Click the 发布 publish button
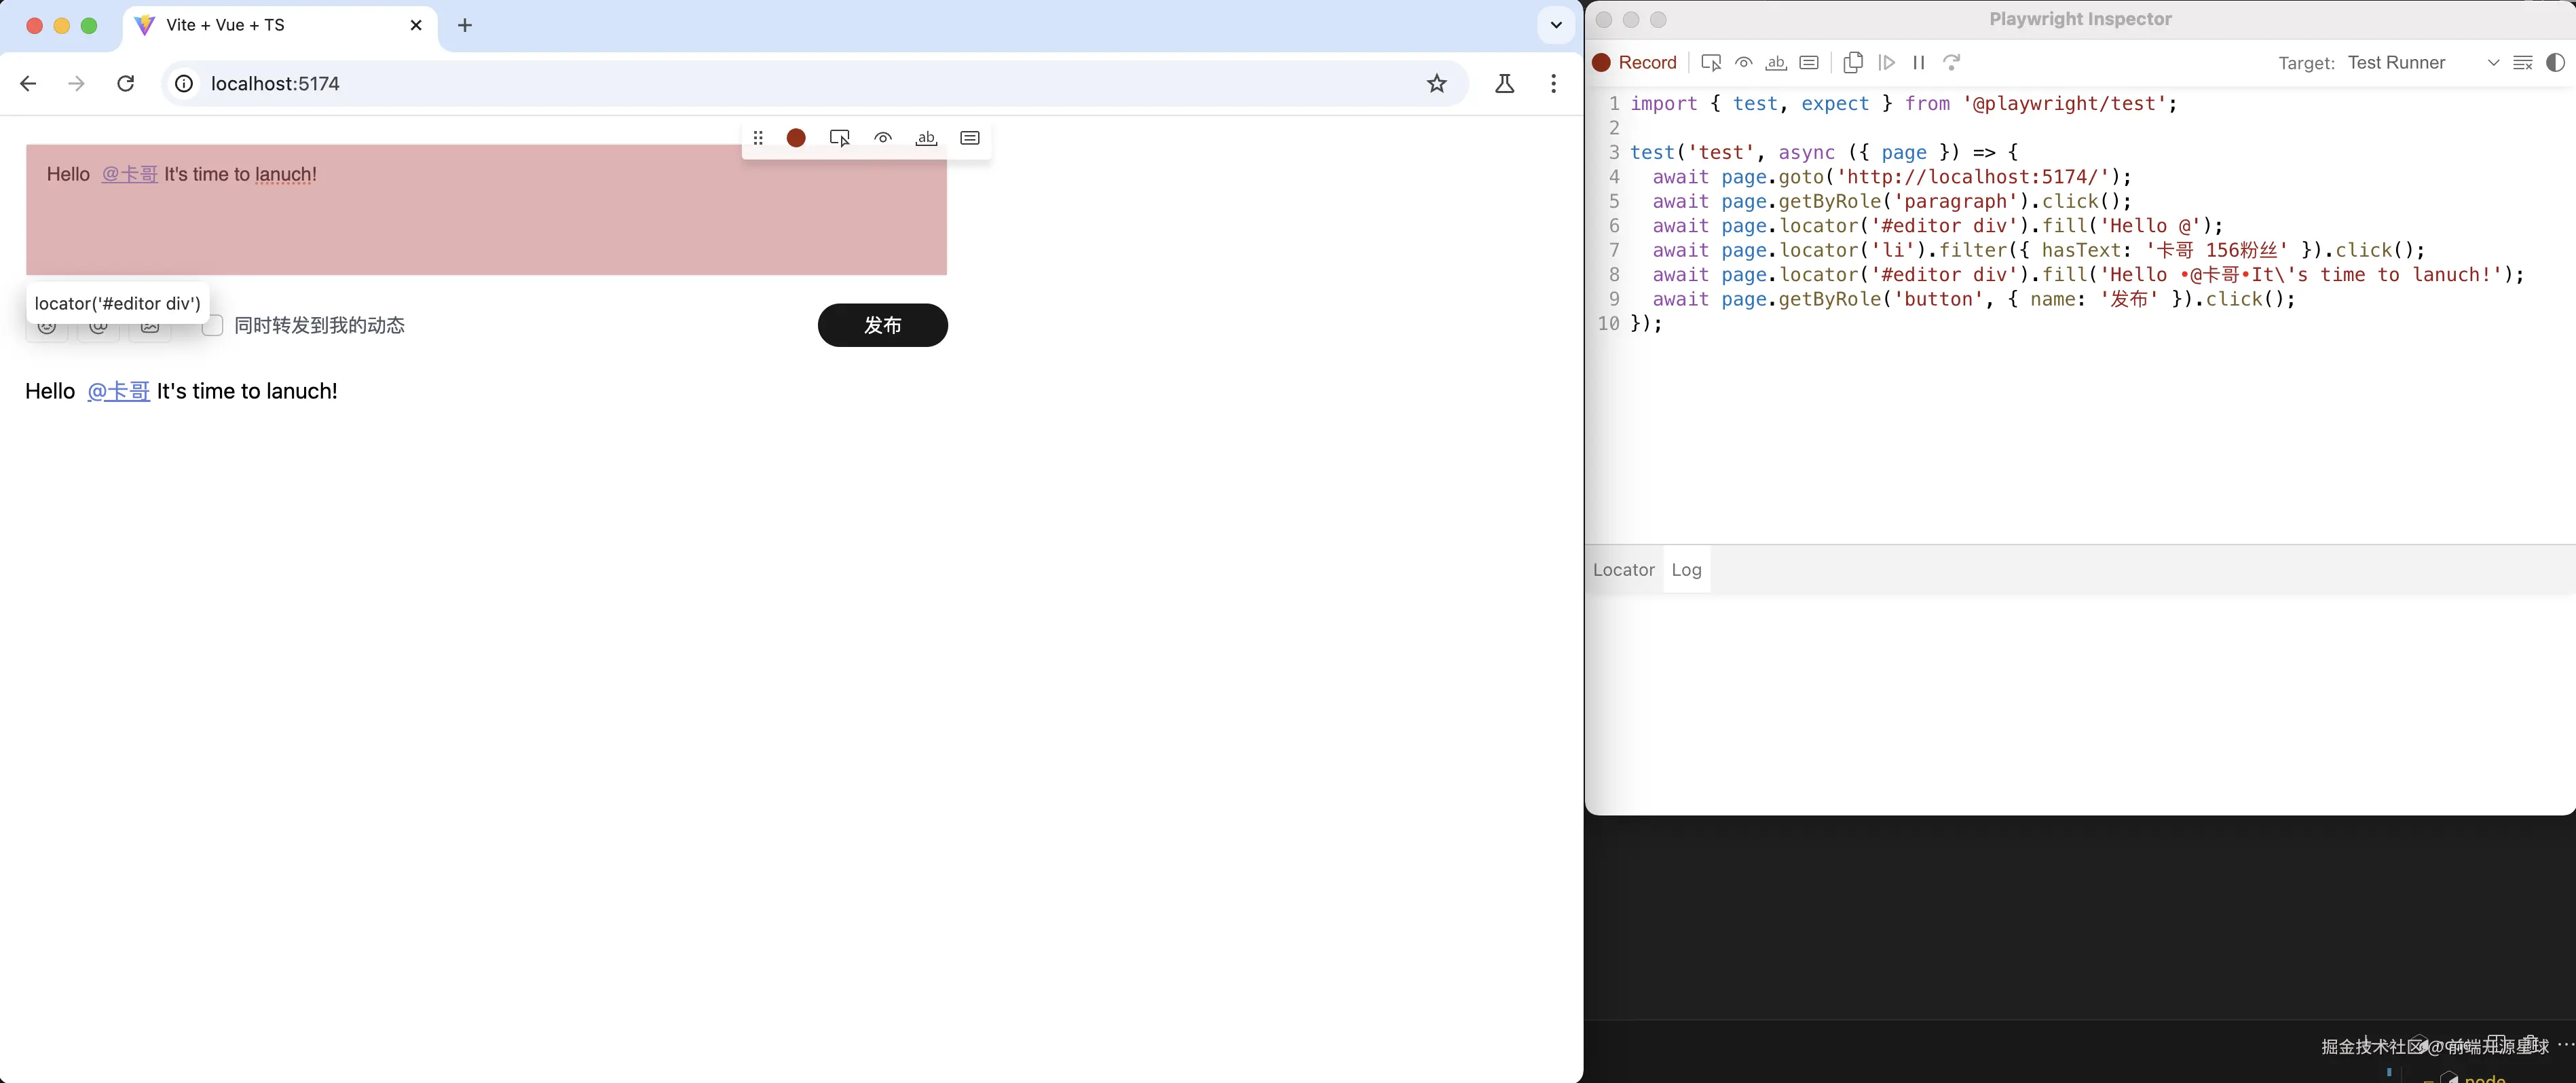The height and width of the screenshot is (1083, 2576). [882, 325]
